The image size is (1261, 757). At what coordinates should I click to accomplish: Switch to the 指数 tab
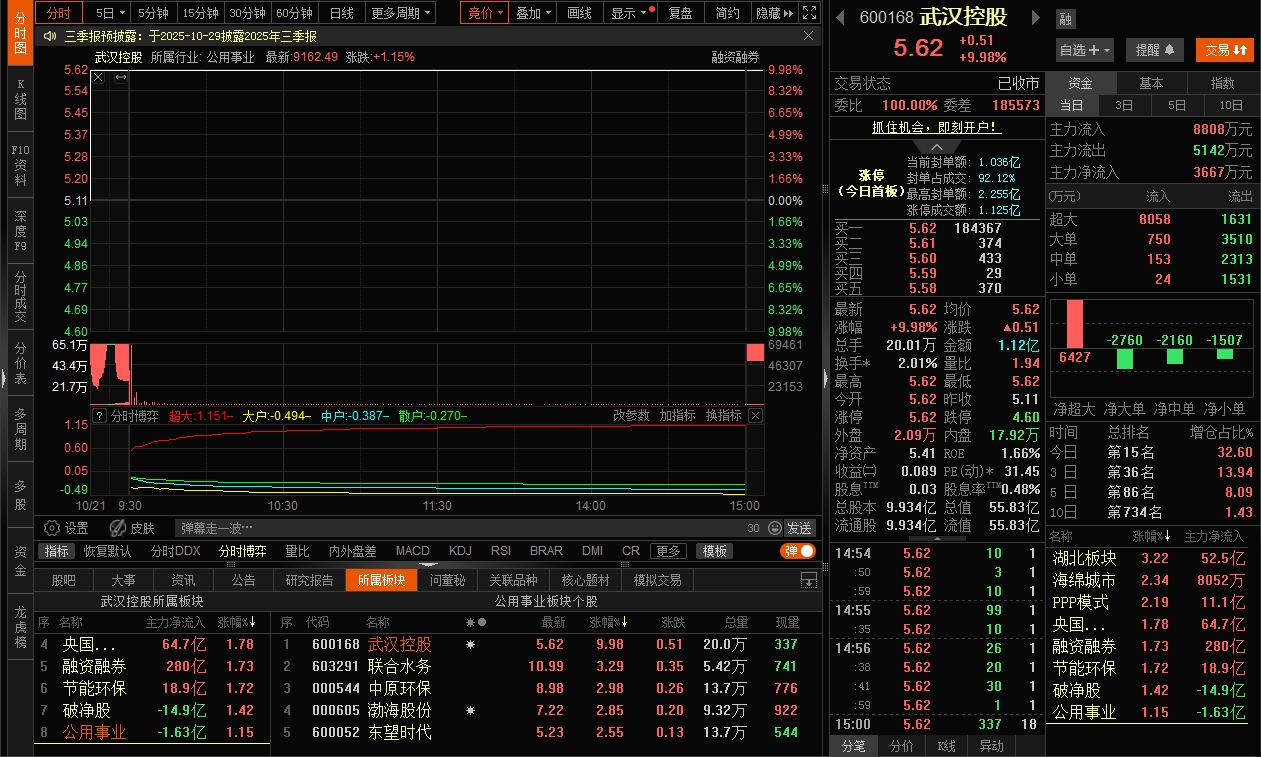click(1221, 83)
